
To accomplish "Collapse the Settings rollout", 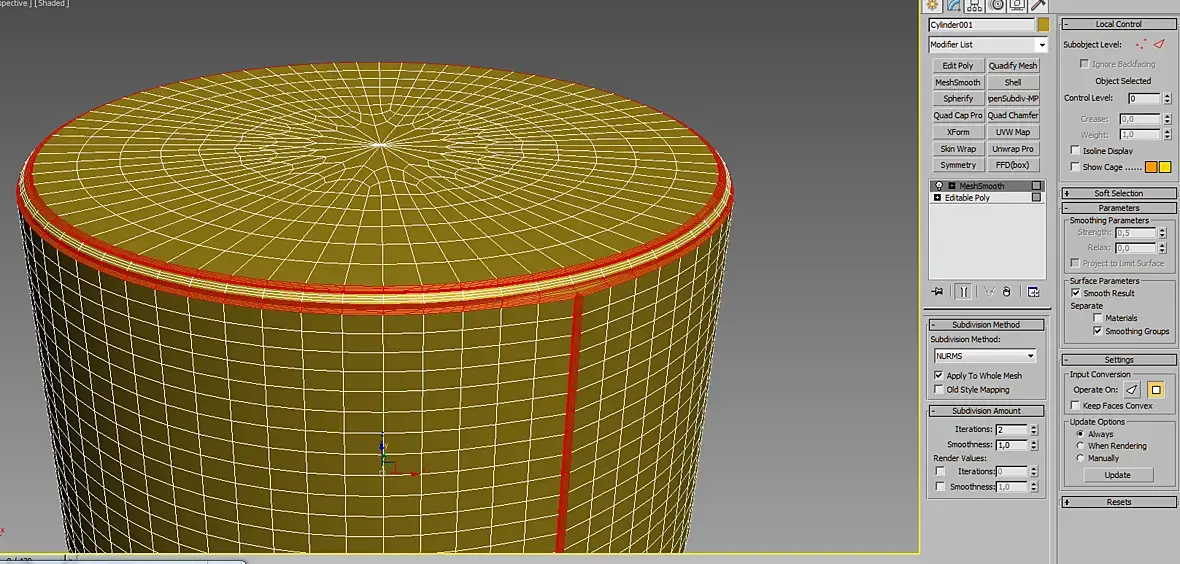I will tap(1118, 360).
